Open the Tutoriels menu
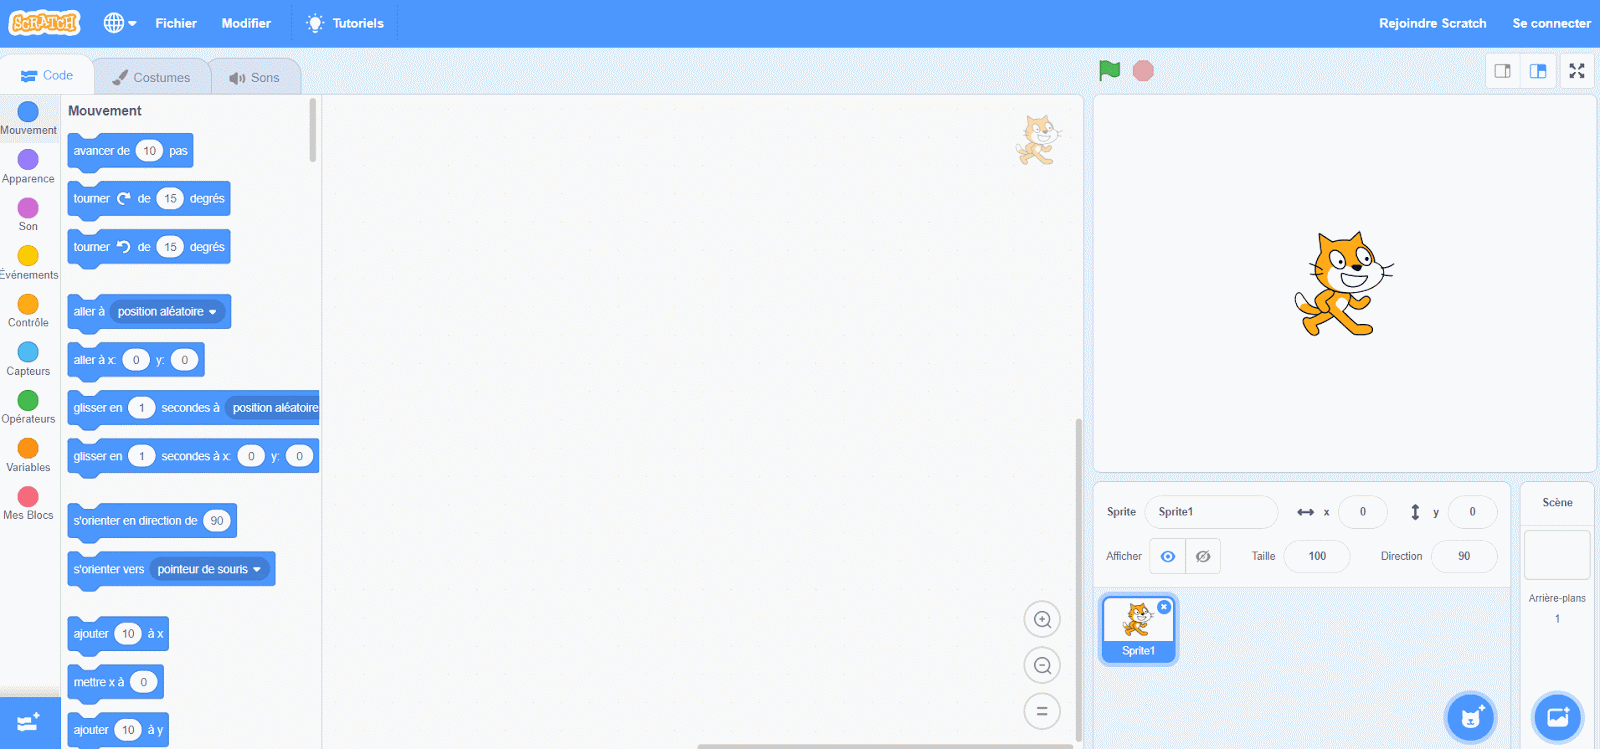1600x749 pixels. point(345,23)
